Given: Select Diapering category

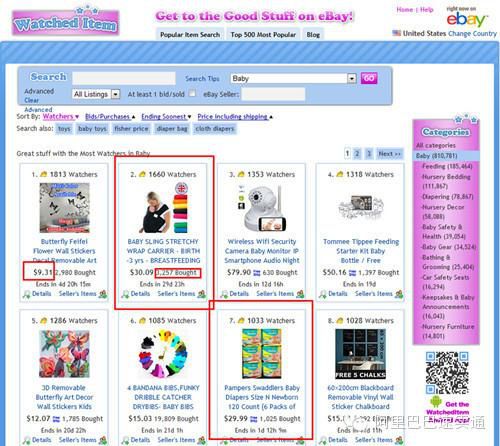Looking at the screenshot, I should (x=447, y=196).
